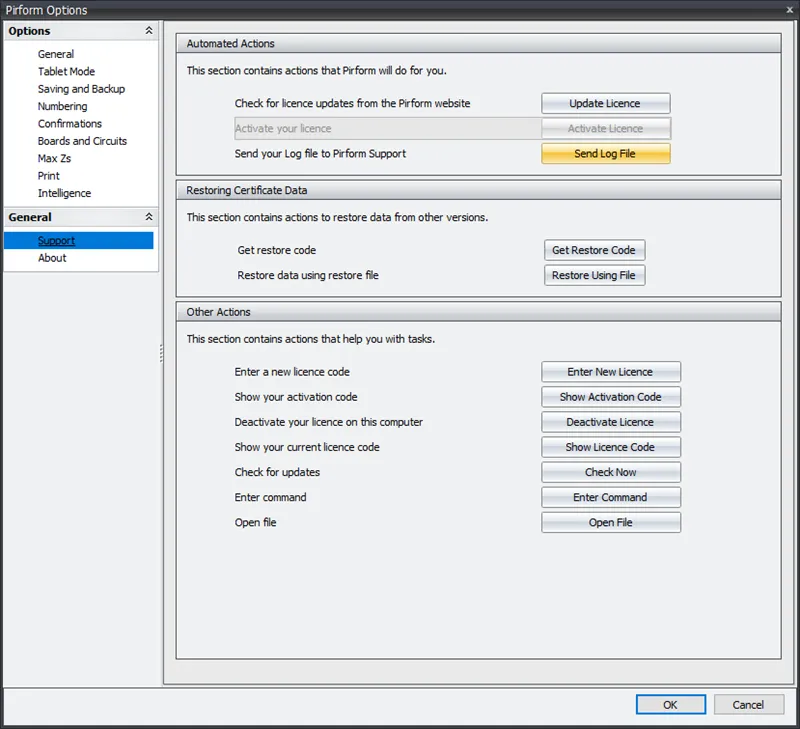Click Restore Using File
The width and height of the screenshot is (800, 729).
594,275
